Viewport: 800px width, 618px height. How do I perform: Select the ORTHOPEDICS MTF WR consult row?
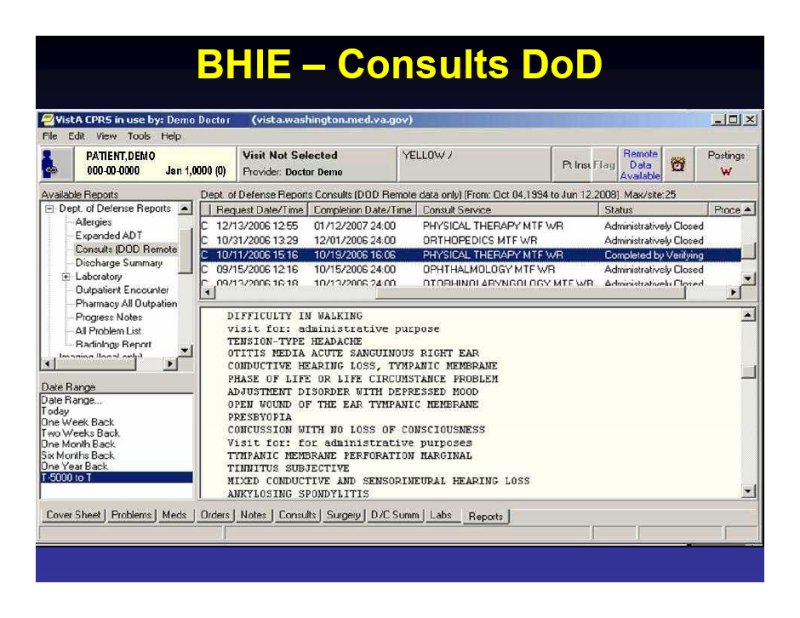click(470, 240)
